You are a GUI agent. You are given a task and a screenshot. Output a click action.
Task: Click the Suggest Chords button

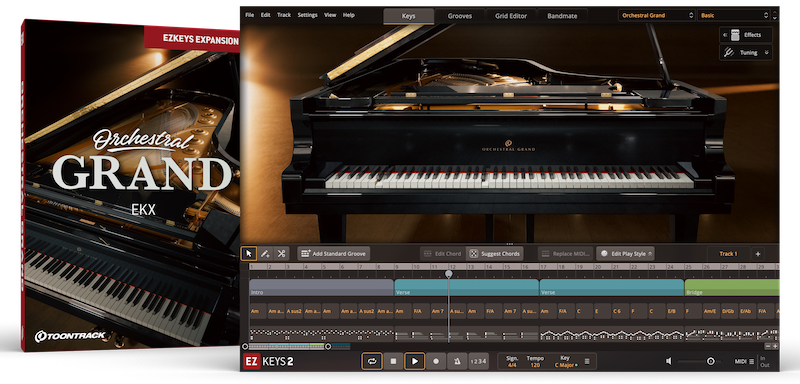[x=494, y=253]
